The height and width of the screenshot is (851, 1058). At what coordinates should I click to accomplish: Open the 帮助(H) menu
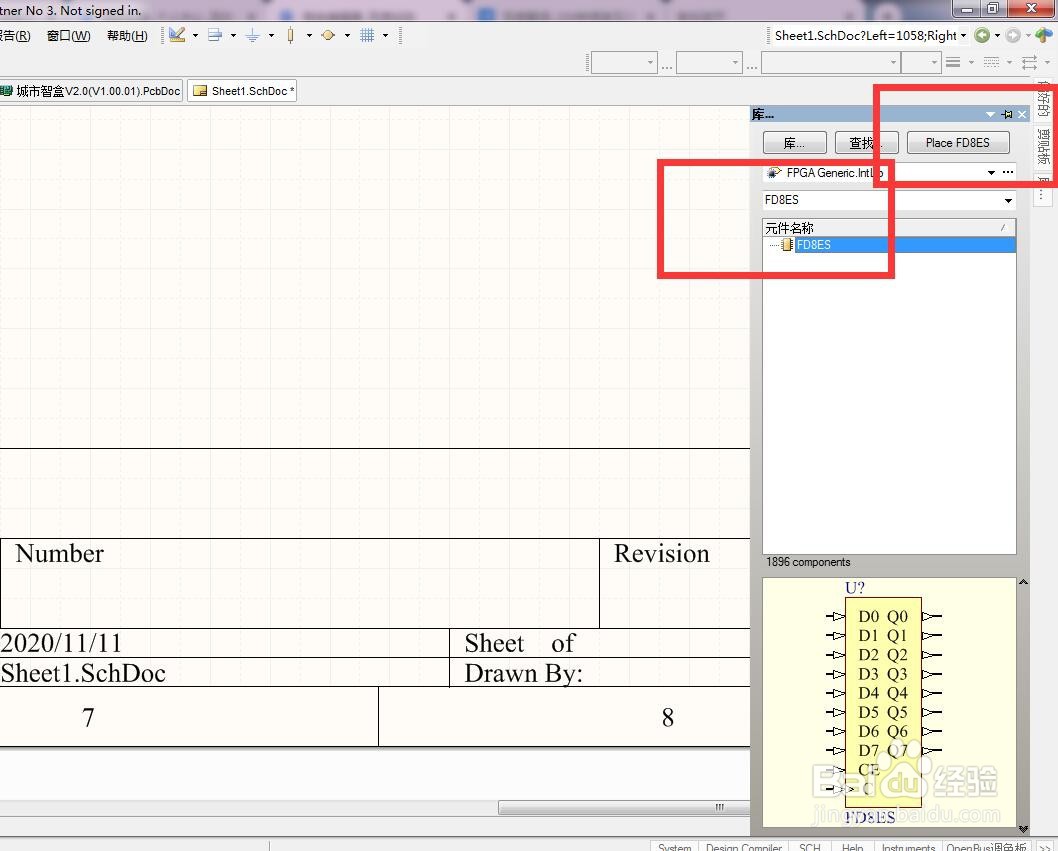tap(127, 36)
